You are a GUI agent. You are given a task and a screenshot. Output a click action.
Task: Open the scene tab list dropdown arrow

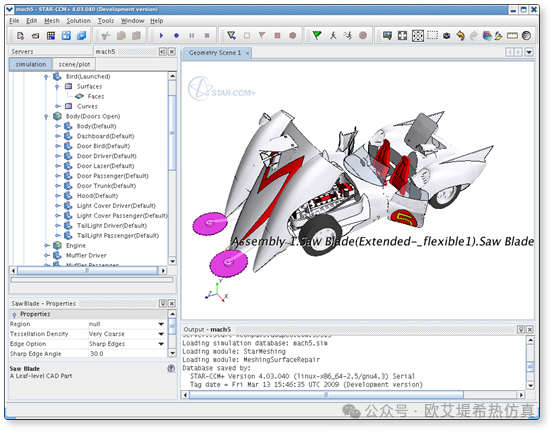[529, 53]
